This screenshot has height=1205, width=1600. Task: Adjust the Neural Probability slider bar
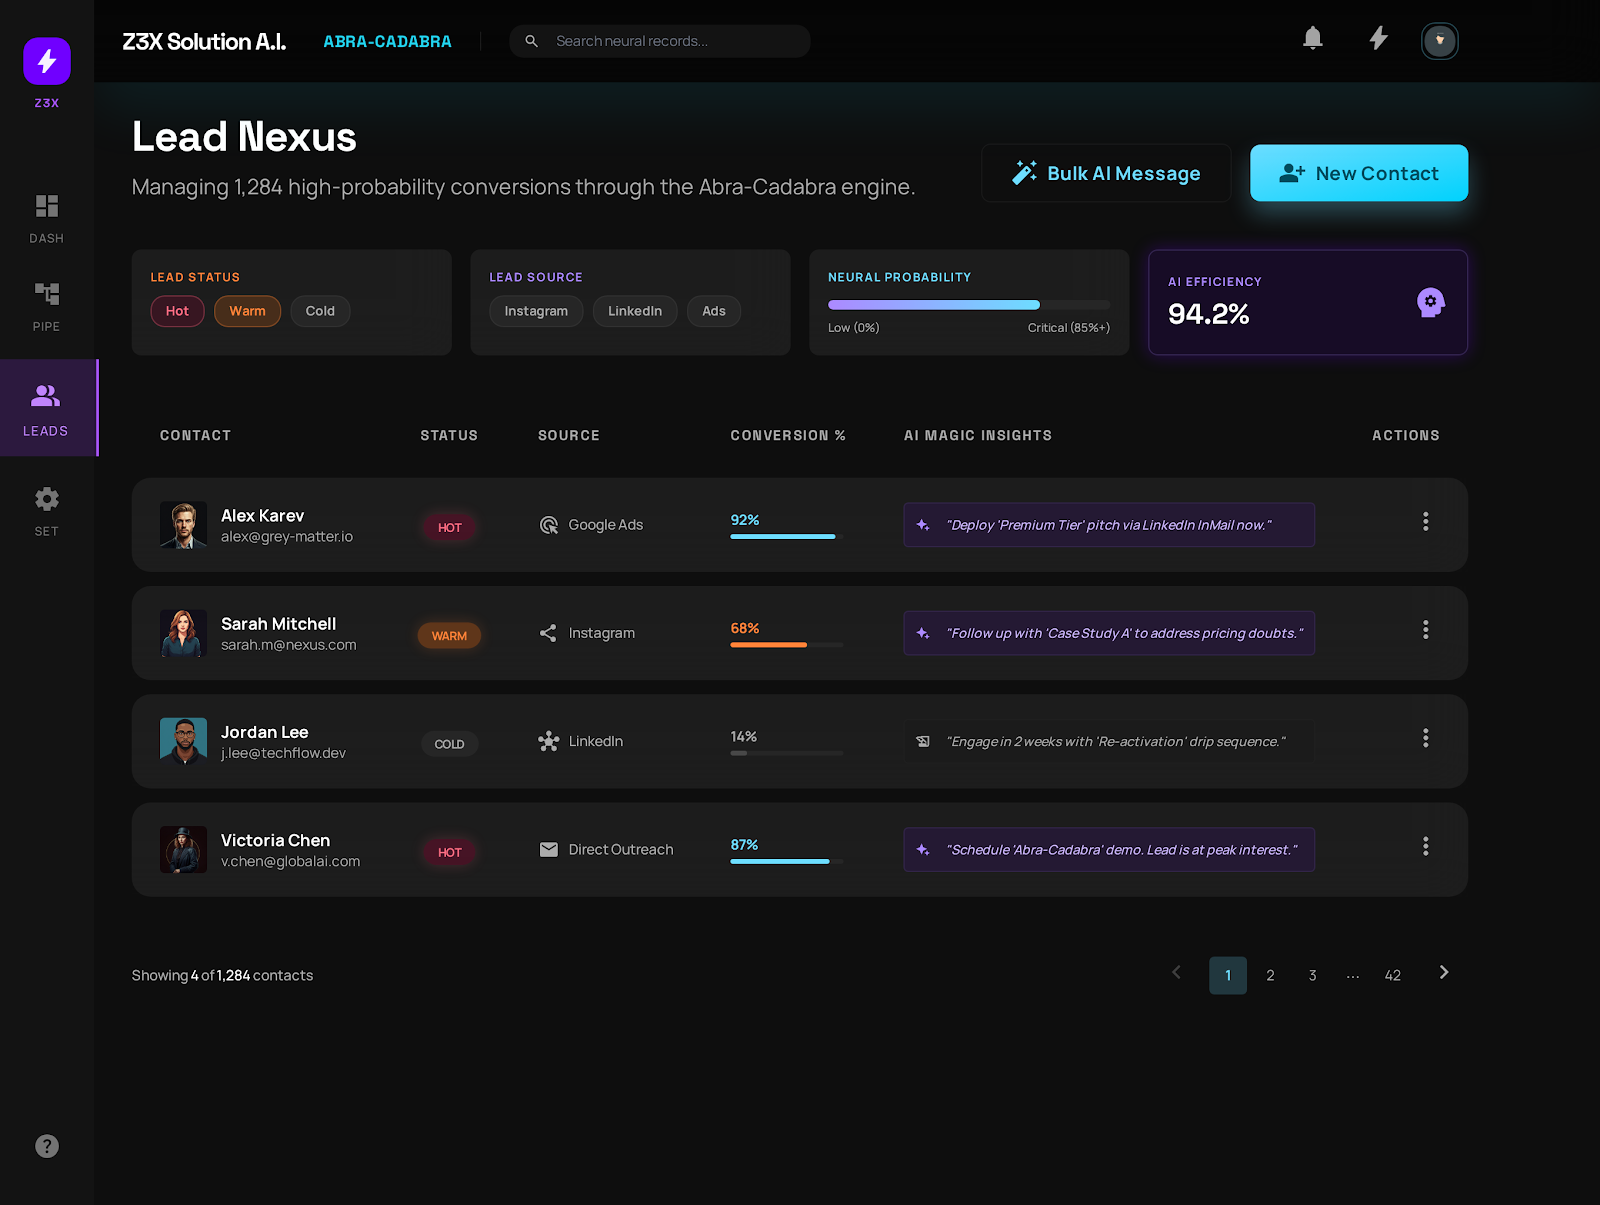pyautogui.click(x=968, y=305)
